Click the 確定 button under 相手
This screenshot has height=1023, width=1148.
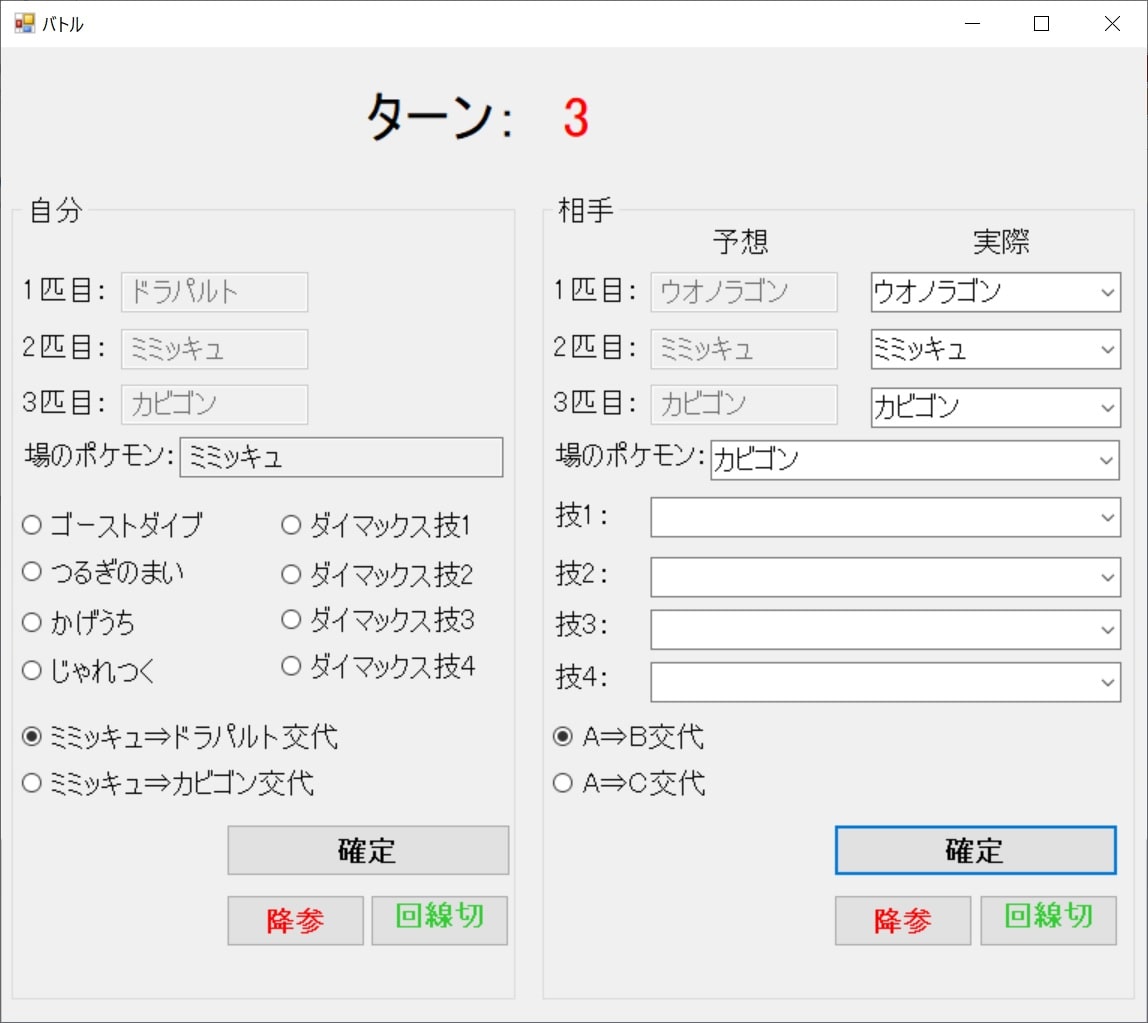(975, 850)
